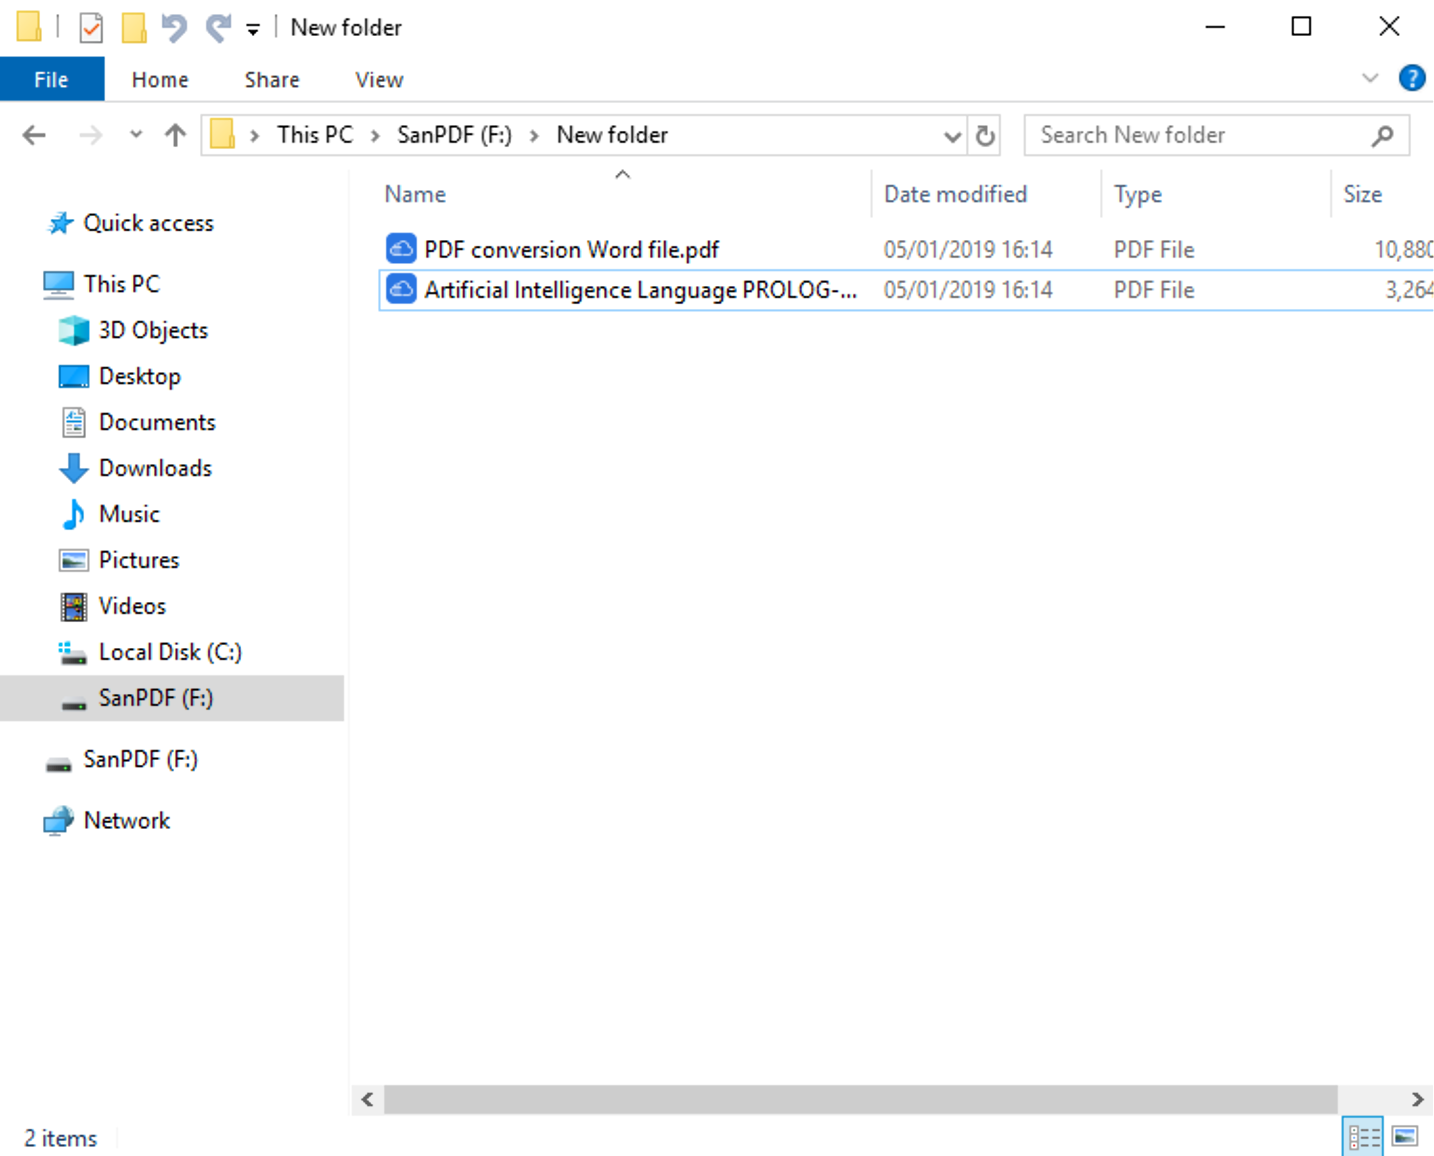
Task: Switch to the View ribbon tab
Action: click(x=378, y=79)
